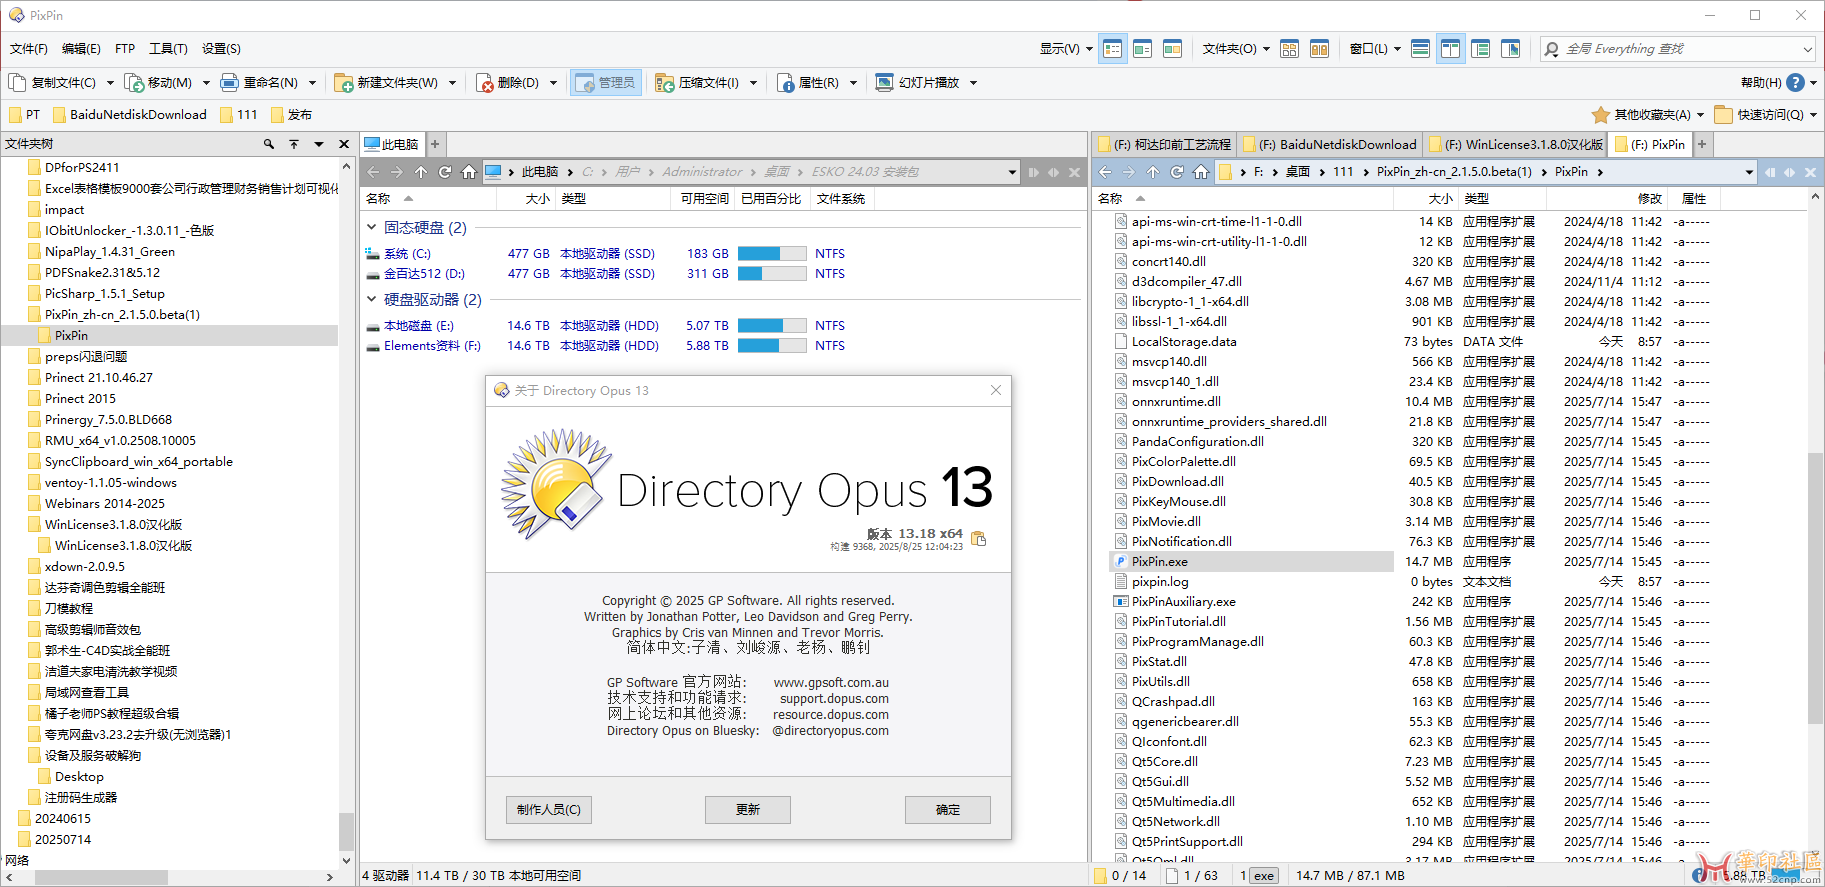Viewport: 1825px width, 887px height.
Task: Click the search icon in folder tree header
Action: 268,144
